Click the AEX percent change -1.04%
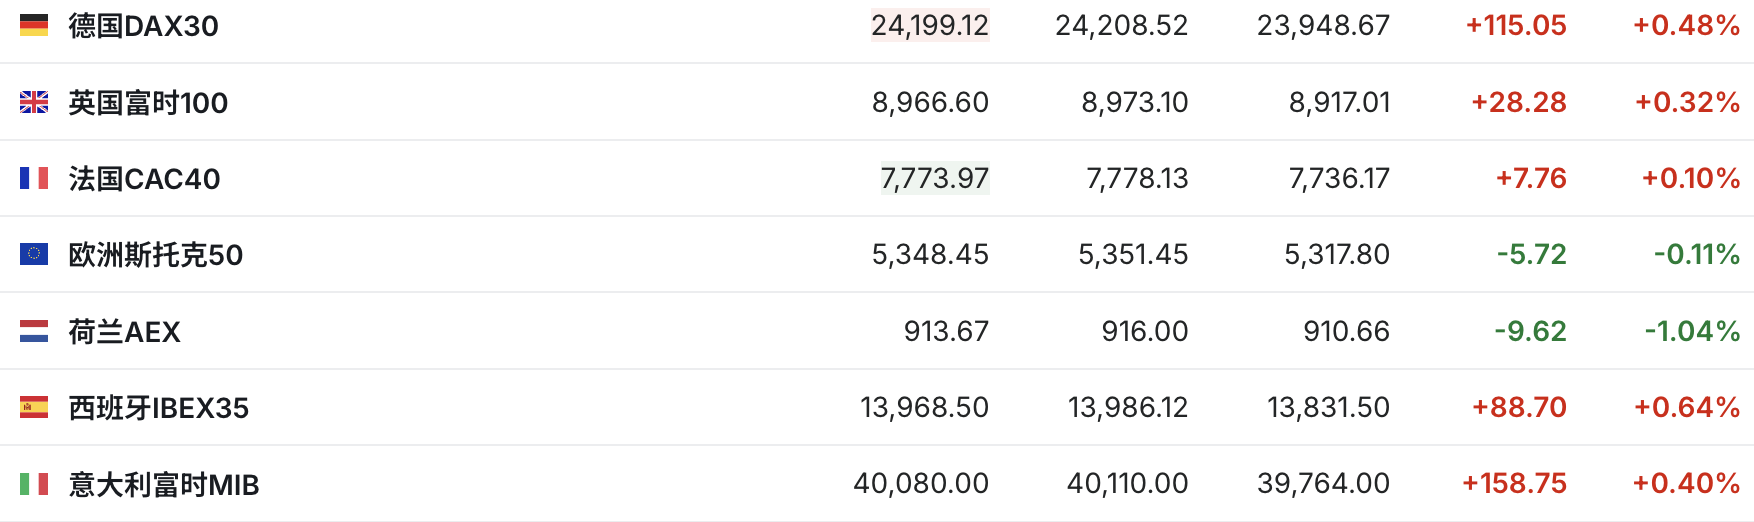 (1692, 331)
